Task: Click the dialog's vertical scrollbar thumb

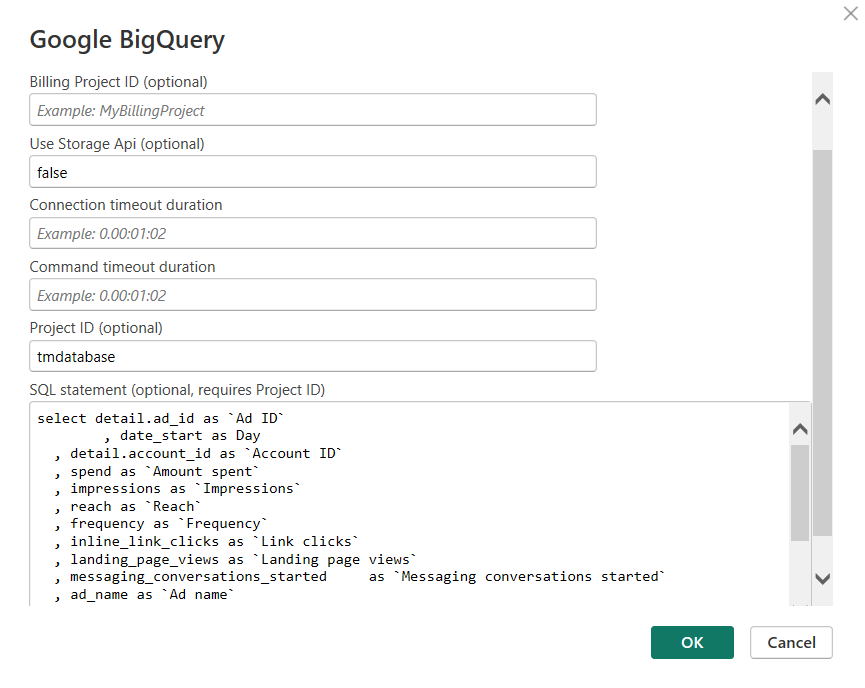Action: click(x=823, y=342)
